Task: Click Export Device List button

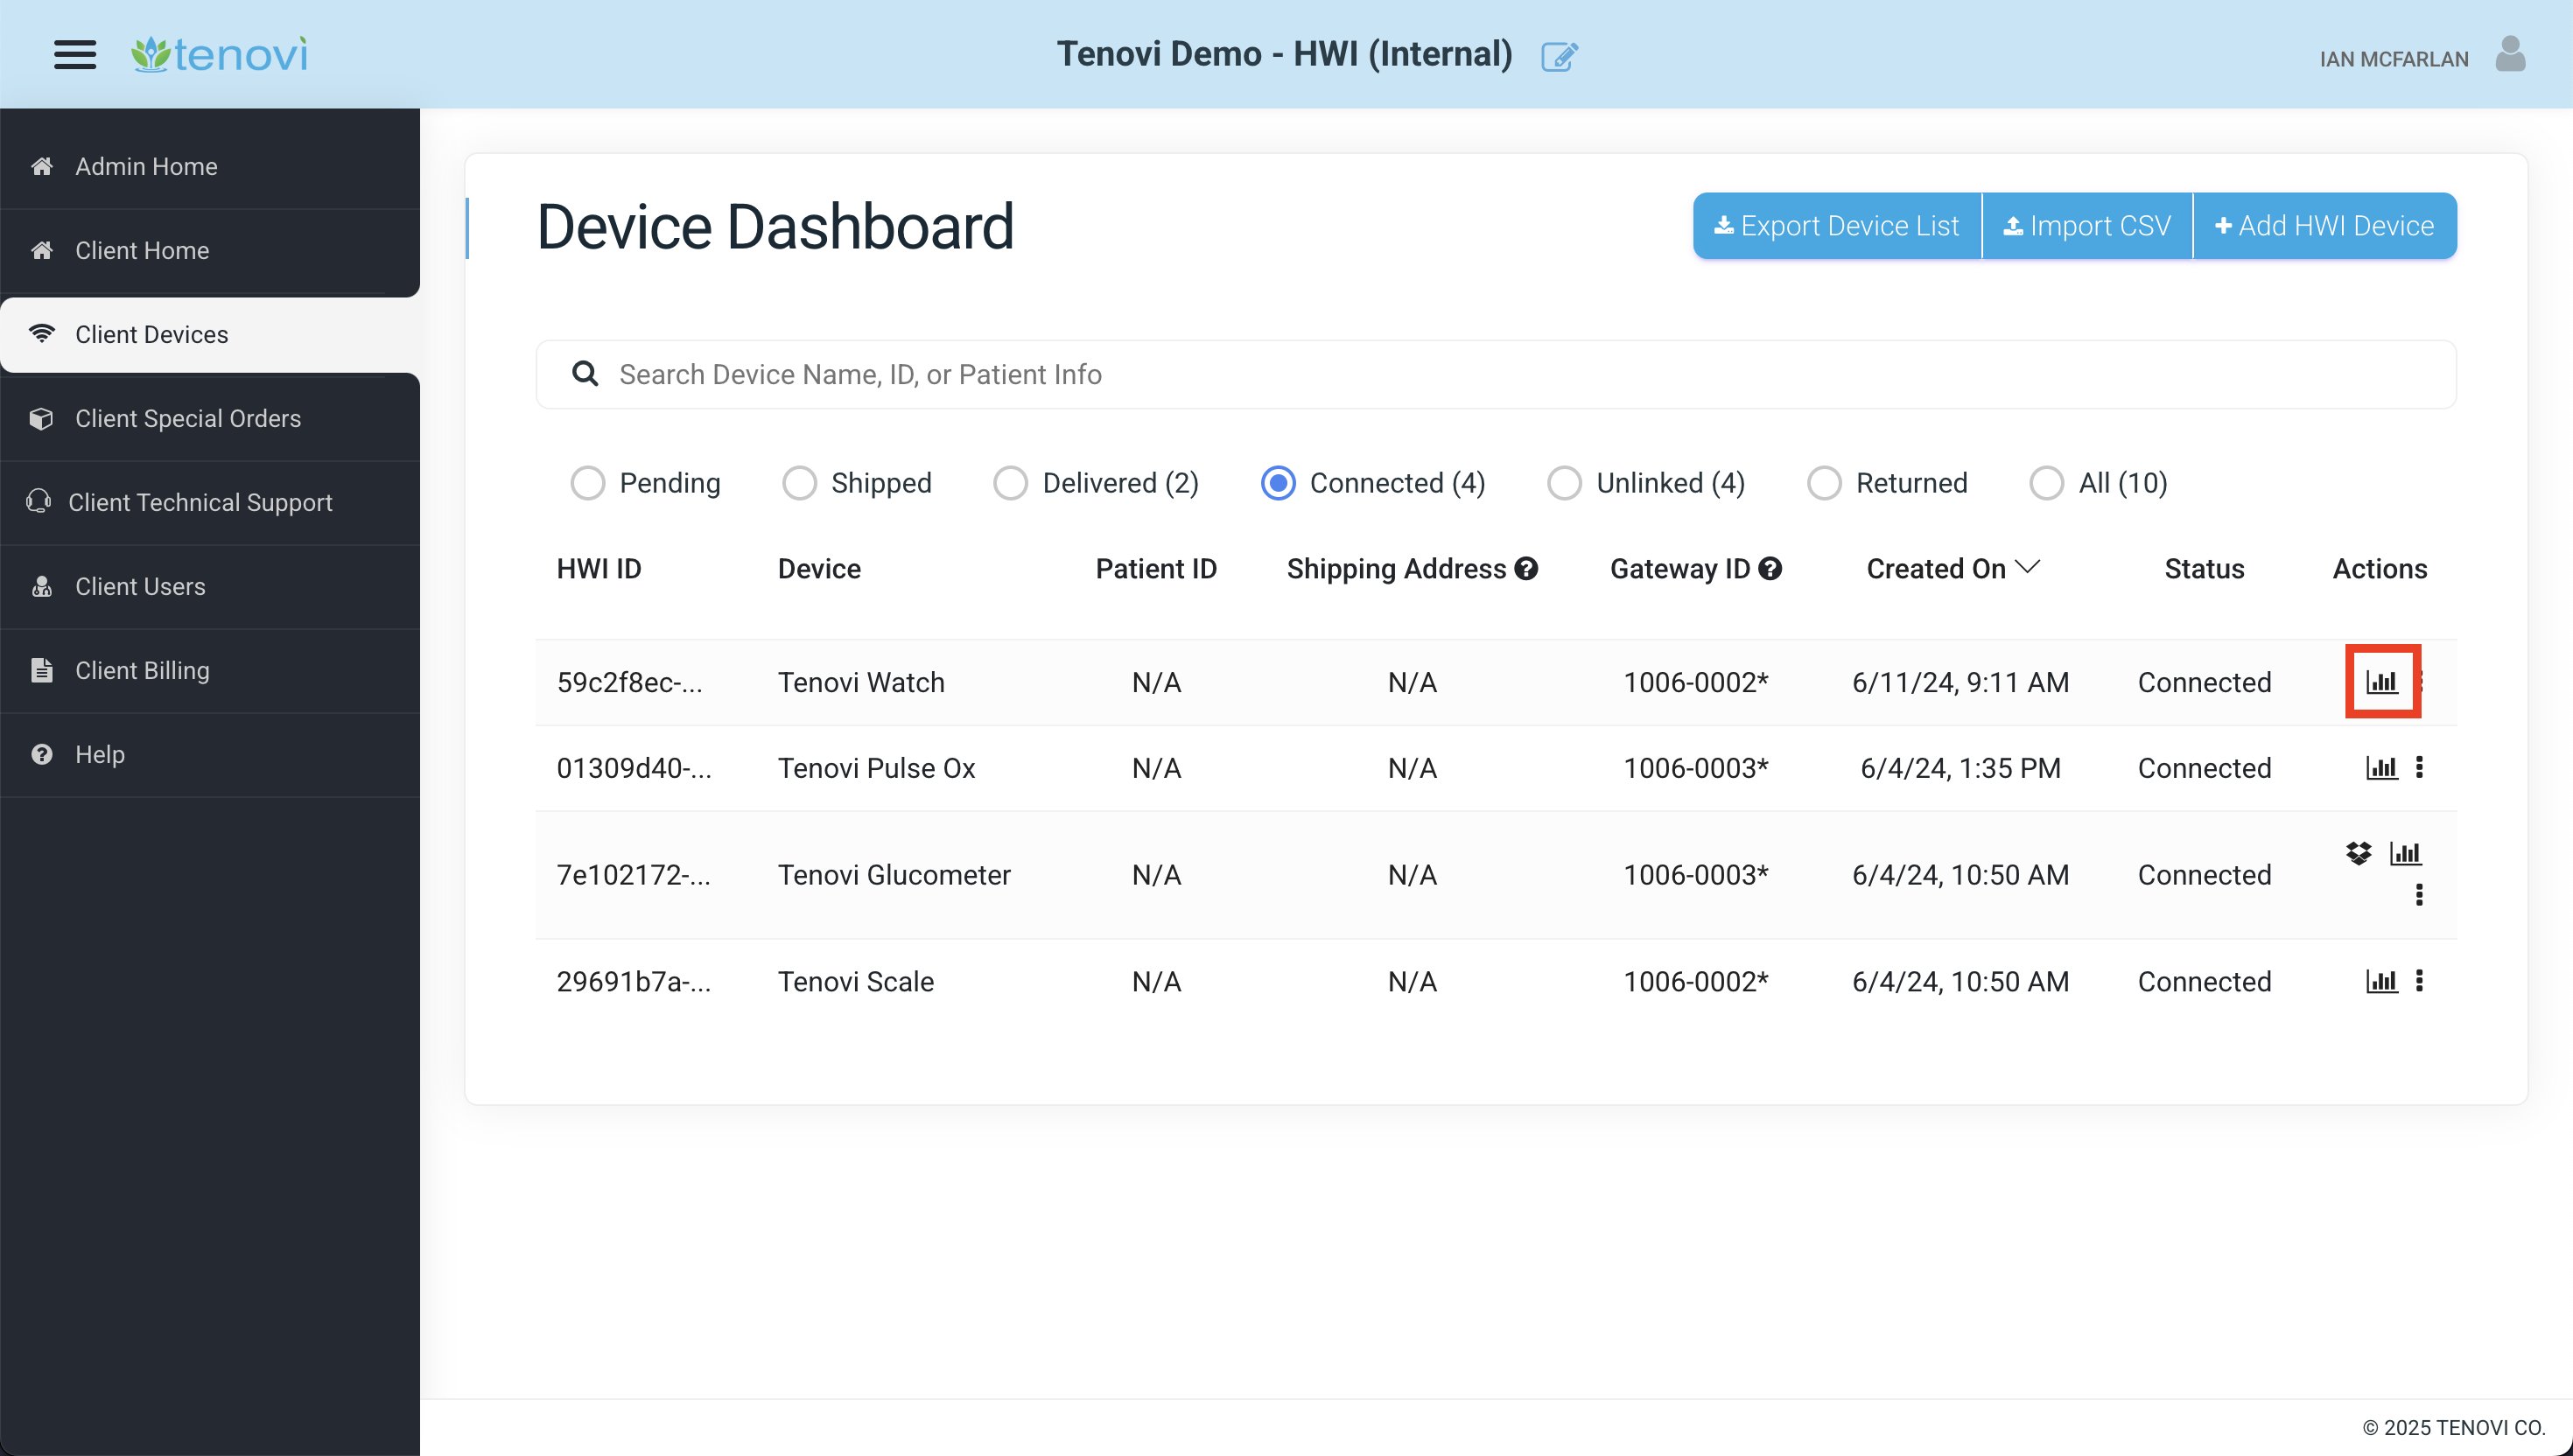Action: [1836, 226]
